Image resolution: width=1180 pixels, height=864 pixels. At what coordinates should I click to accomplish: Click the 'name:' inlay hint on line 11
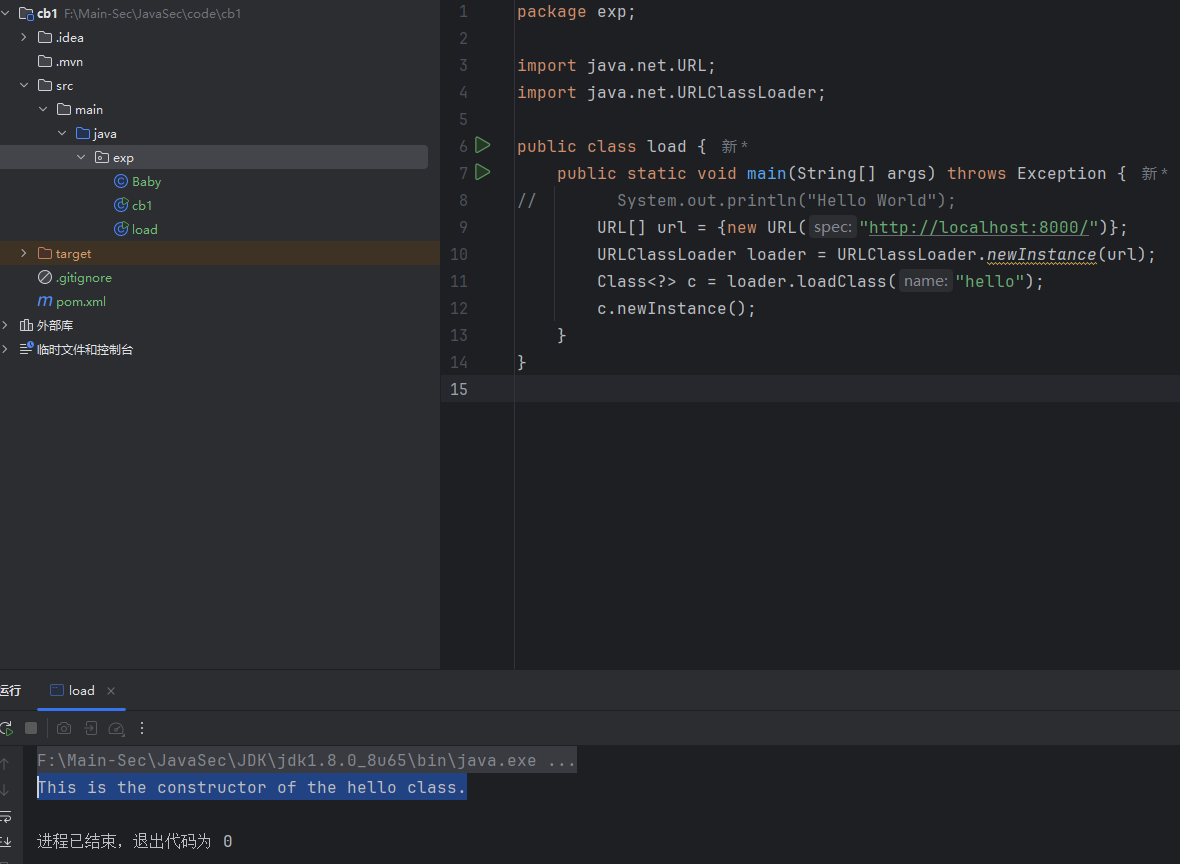tap(926, 281)
